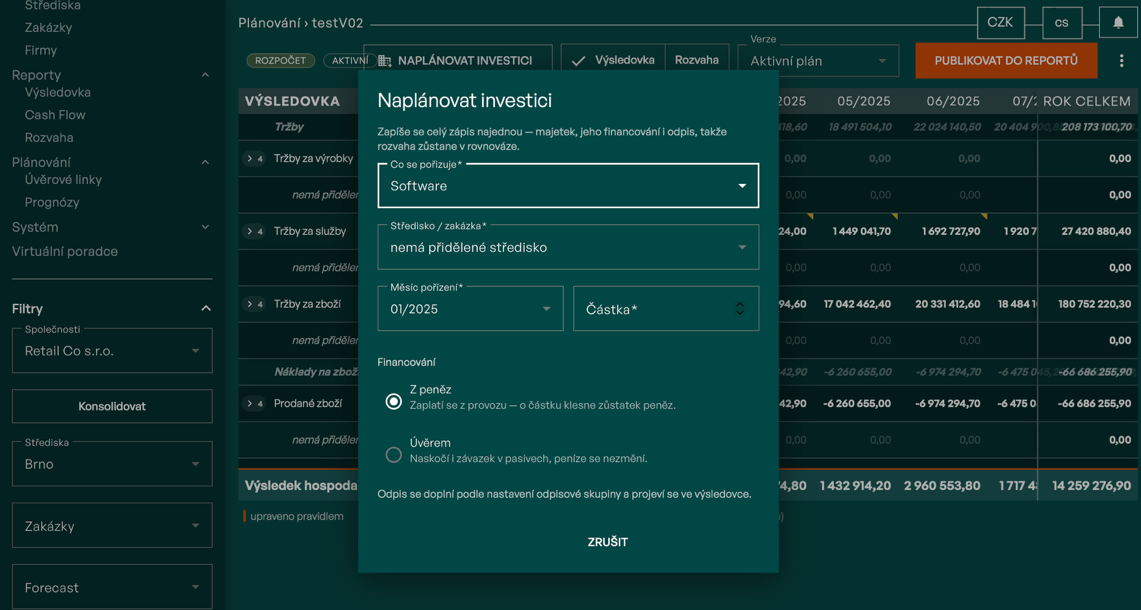This screenshot has width=1141, height=610.
Task: Expand the Tržby za služby row
Action: click(x=254, y=231)
